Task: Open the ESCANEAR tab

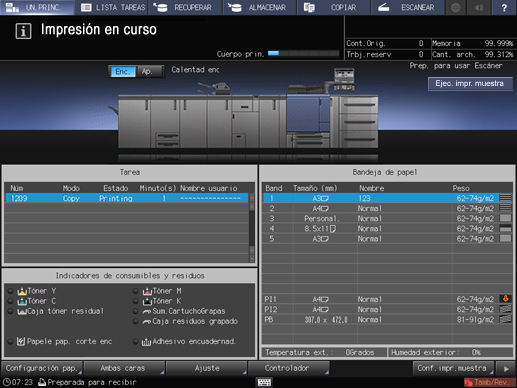Action: click(408, 7)
